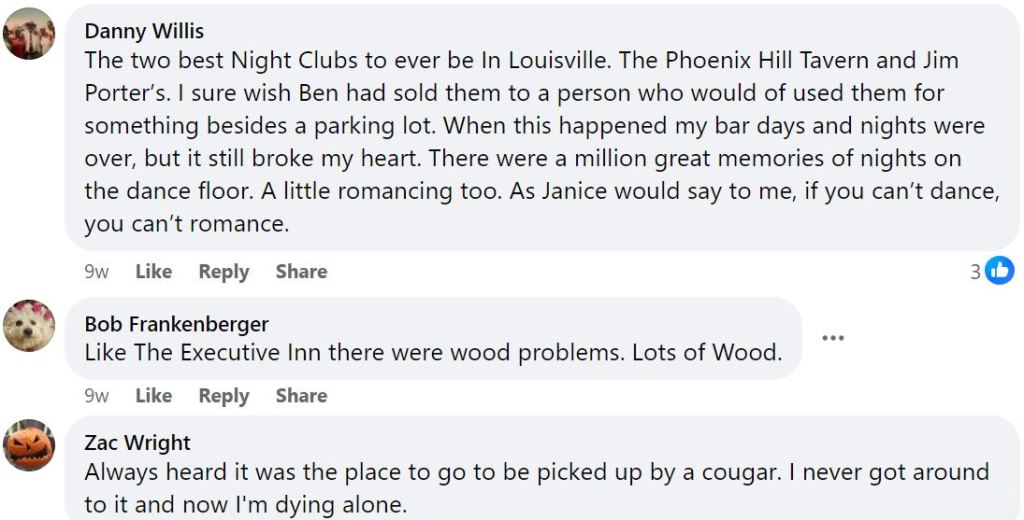Click Zac Wright's pumpkin avatar
This screenshot has height=520, width=1024.
tap(29, 446)
